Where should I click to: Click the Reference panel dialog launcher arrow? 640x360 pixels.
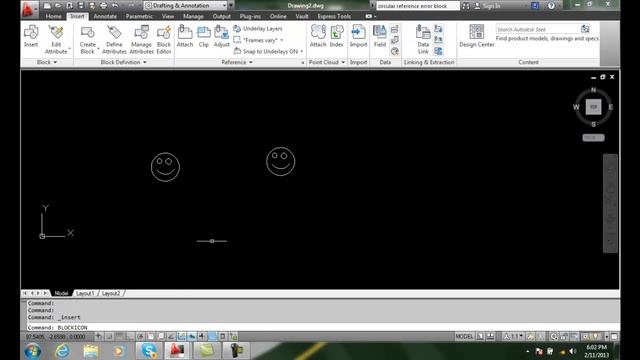pyautogui.click(x=302, y=62)
